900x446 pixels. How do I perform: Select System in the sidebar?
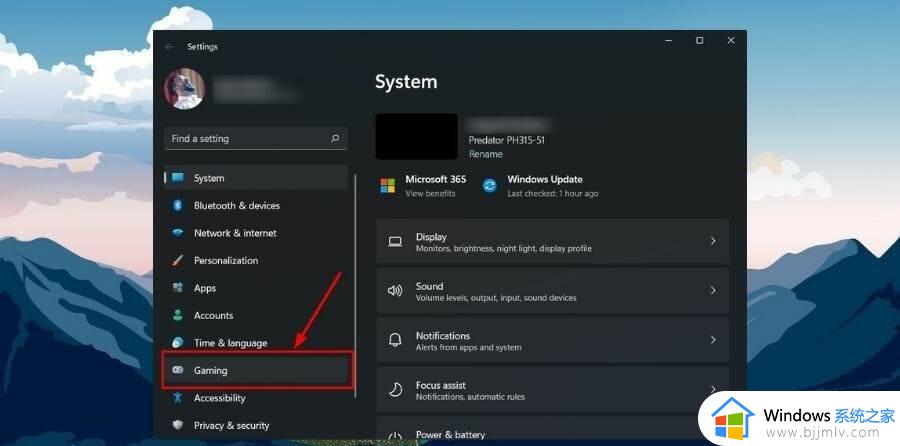[x=256, y=178]
